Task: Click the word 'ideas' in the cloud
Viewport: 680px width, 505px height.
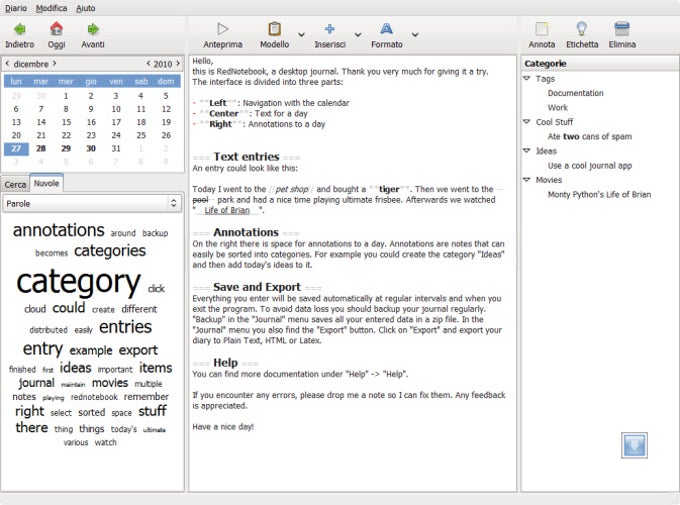Action: pyautogui.click(x=75, y=368)
